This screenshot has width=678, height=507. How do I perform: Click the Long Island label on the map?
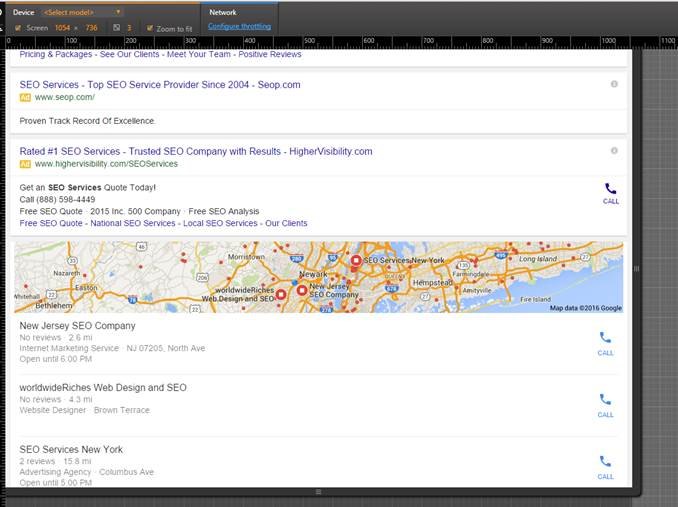click(x=538, y=259)
